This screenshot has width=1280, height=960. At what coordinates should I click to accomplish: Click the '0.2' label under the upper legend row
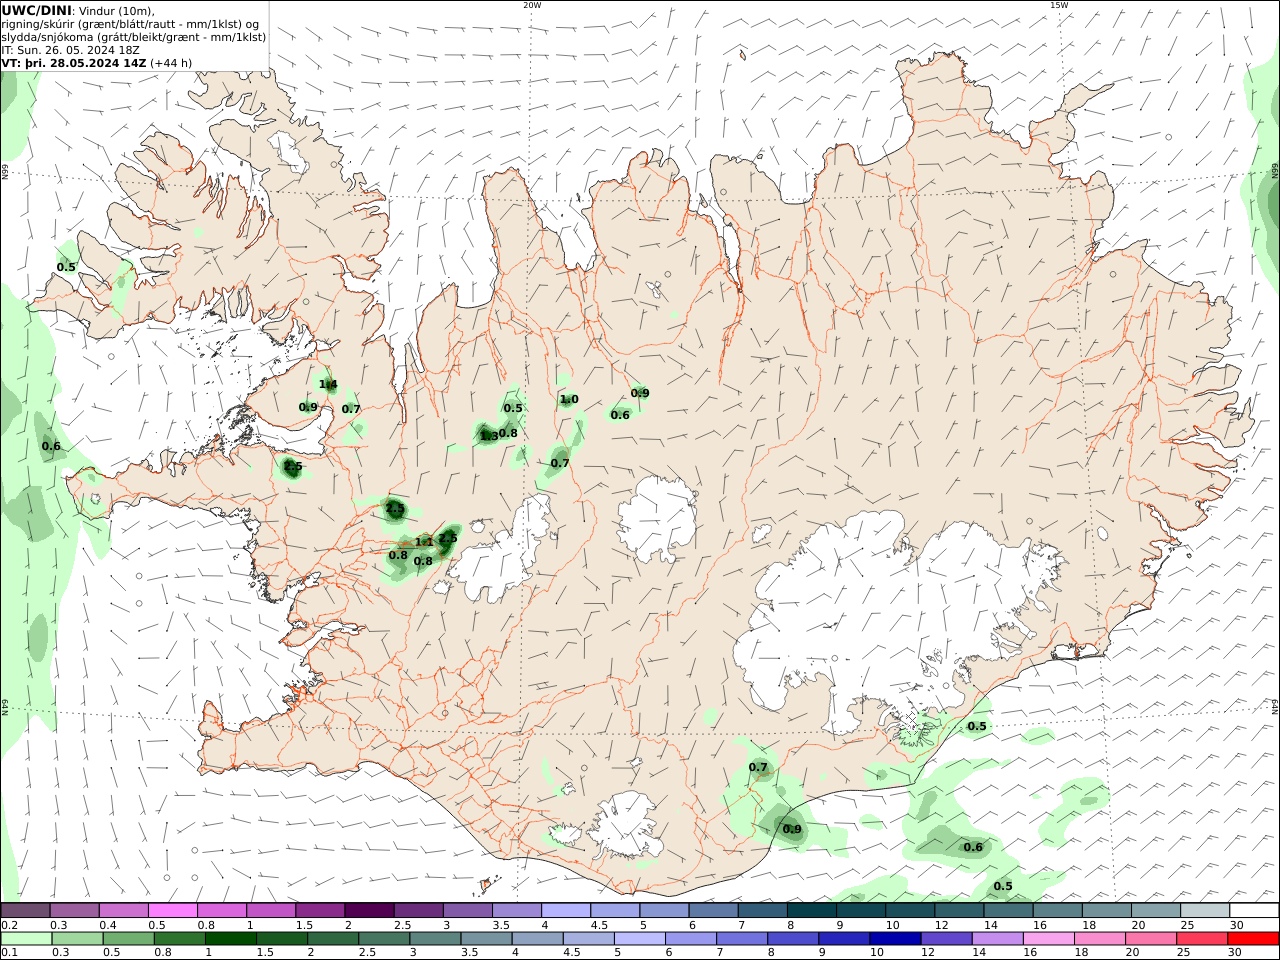pos(9,925)
